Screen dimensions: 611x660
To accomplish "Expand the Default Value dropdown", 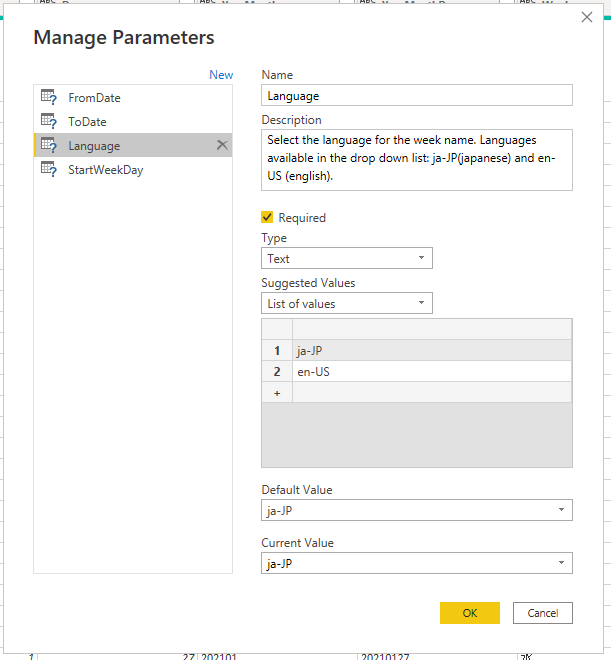I will (417, 510).
